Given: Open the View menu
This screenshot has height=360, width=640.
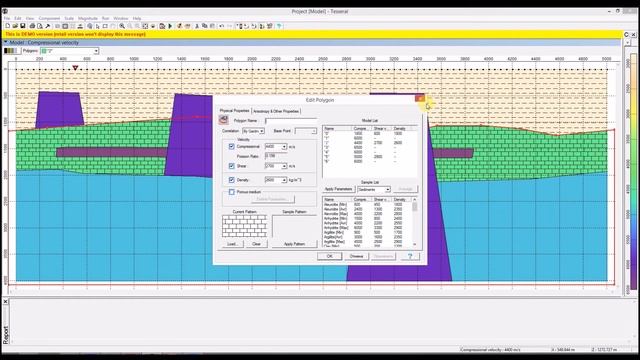Looking at the screenshot, I should (30, 18).
